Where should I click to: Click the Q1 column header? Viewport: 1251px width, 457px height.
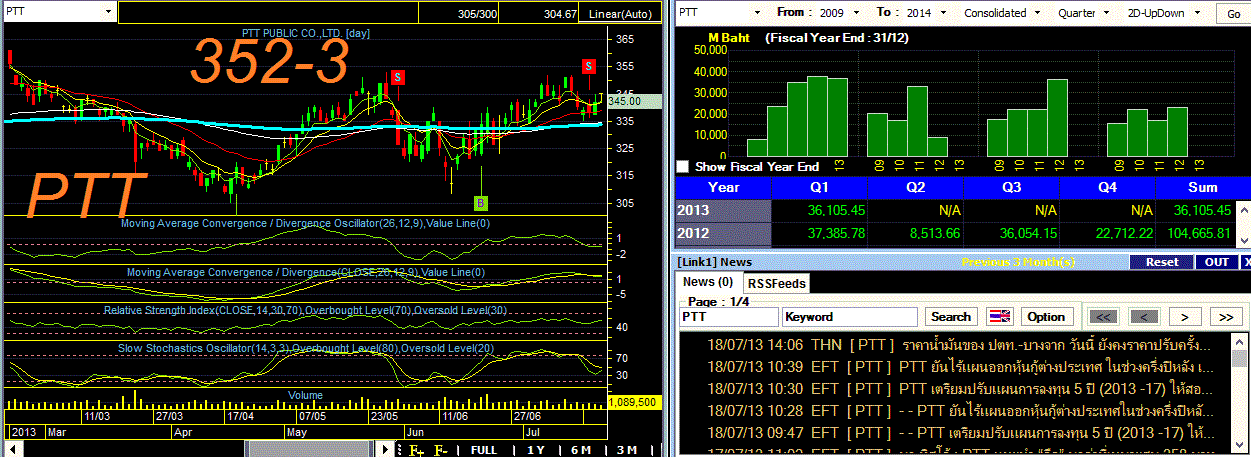tap(819, 187)
